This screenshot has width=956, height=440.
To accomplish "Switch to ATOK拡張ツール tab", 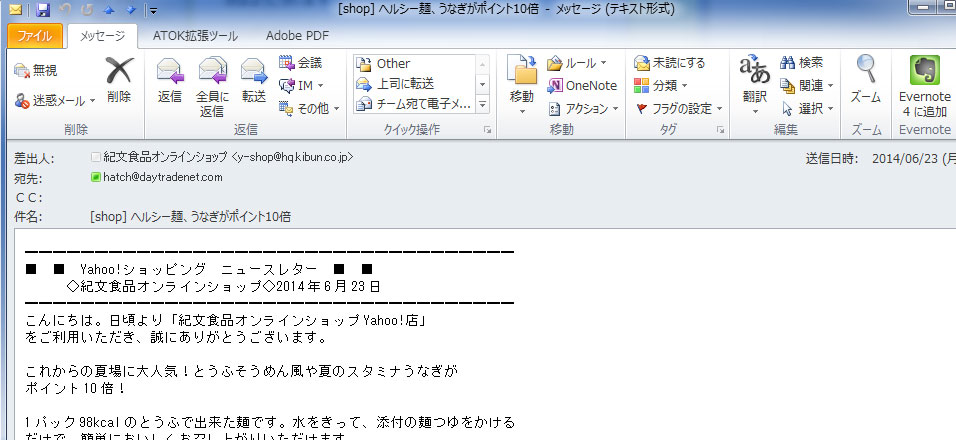I will (x=195, y=36).
